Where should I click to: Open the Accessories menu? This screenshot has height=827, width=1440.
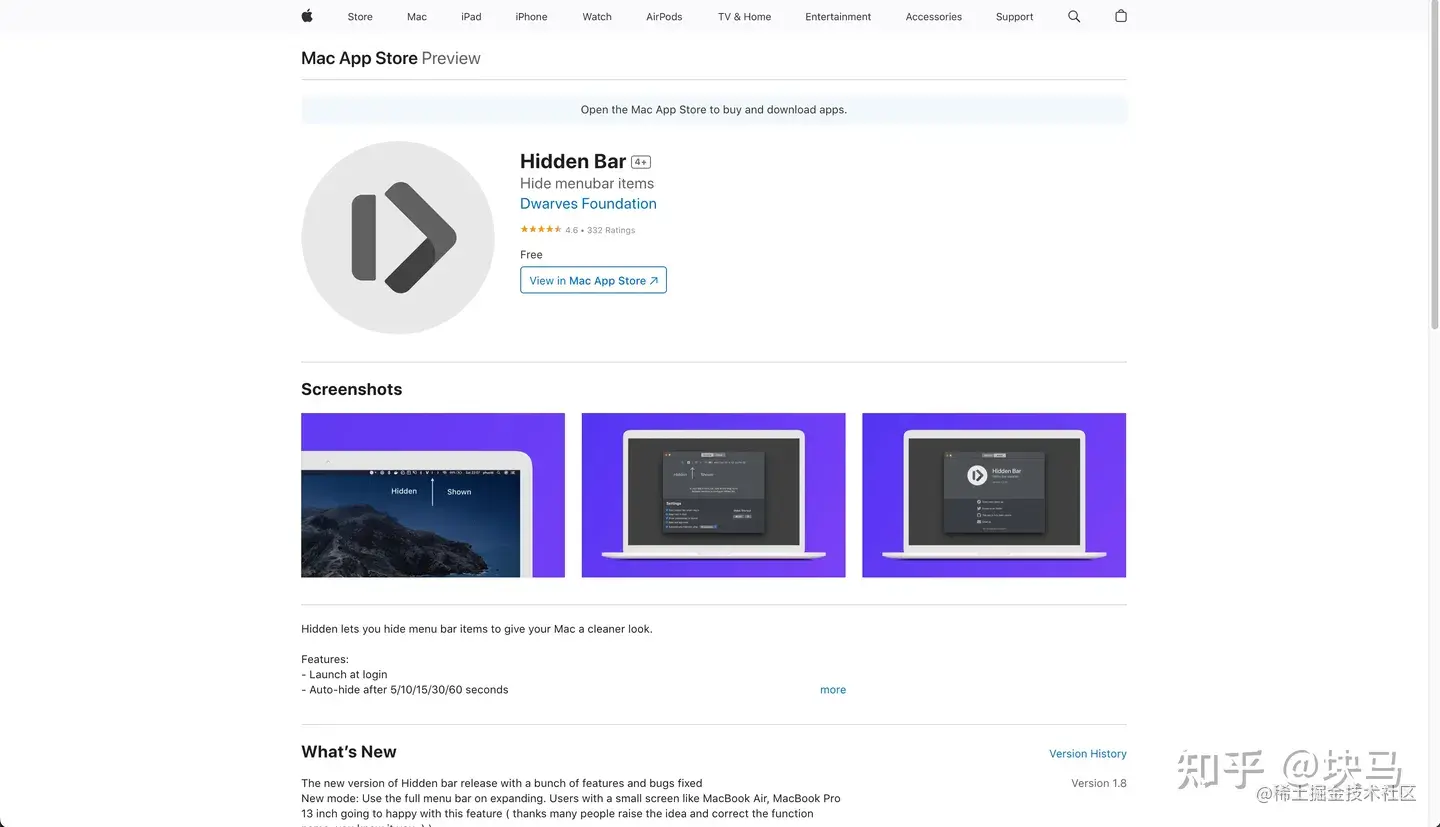(x=933, y=17)
